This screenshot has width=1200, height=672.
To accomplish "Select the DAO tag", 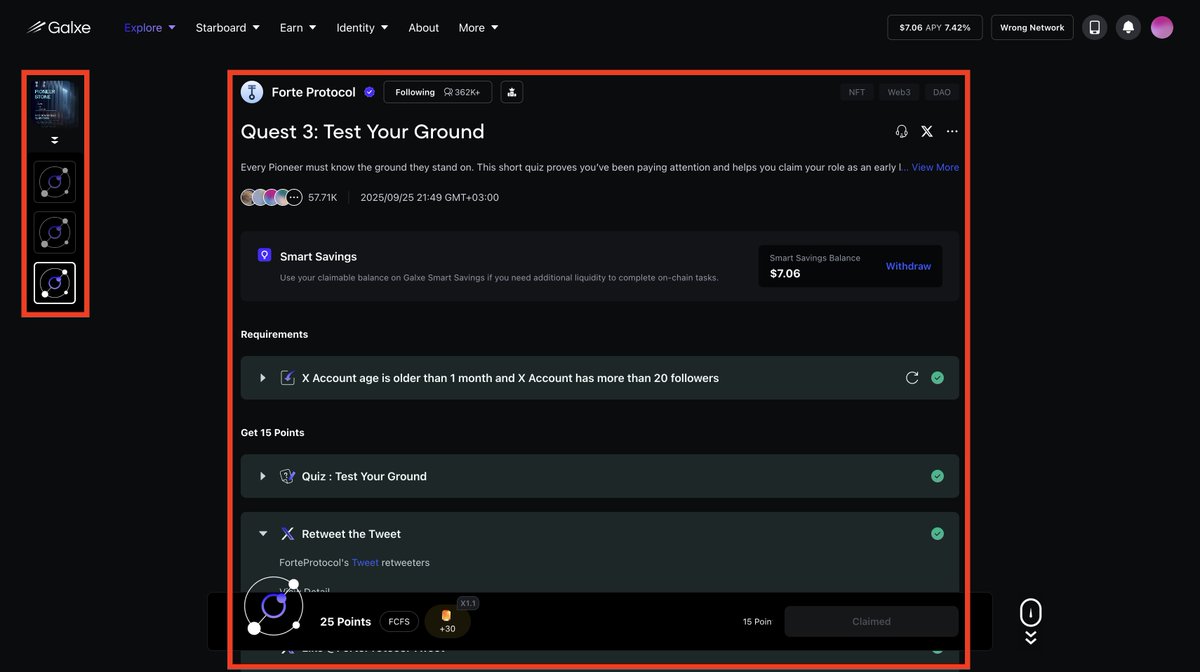I will (x=942, y=92).
